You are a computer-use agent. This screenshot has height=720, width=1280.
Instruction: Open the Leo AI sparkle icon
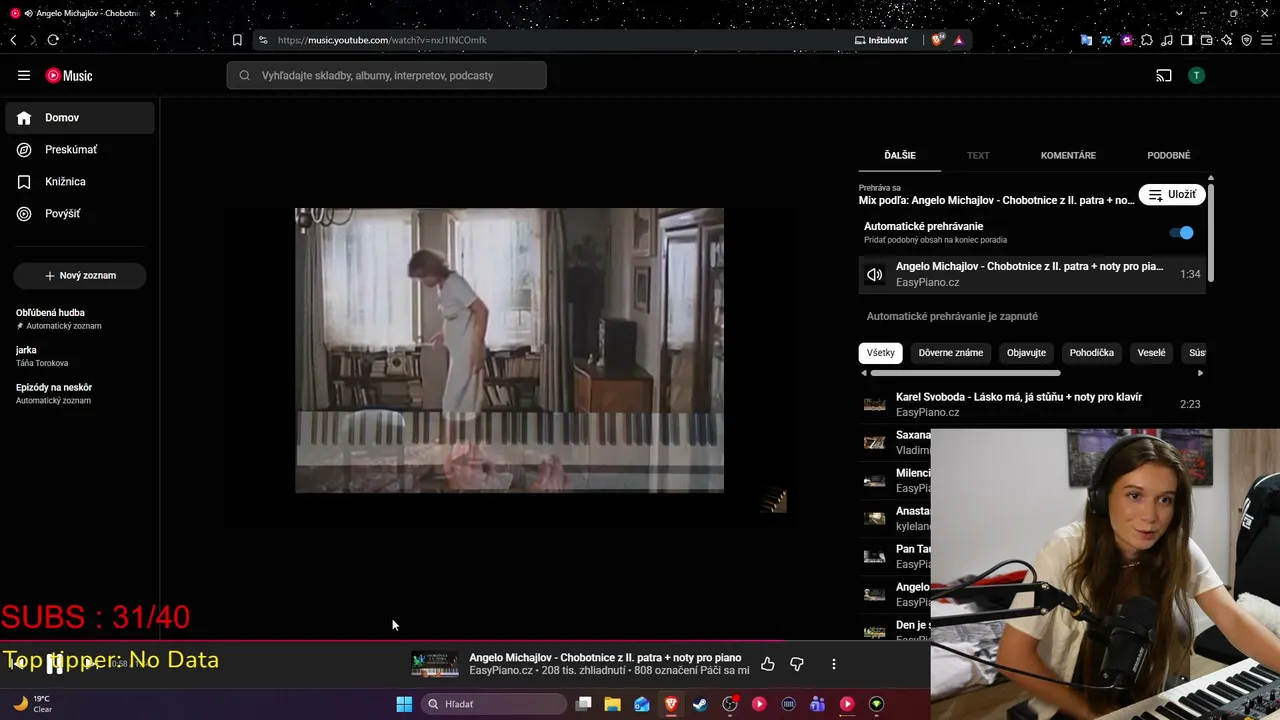pyautogui.click(x=1227, y=40)
